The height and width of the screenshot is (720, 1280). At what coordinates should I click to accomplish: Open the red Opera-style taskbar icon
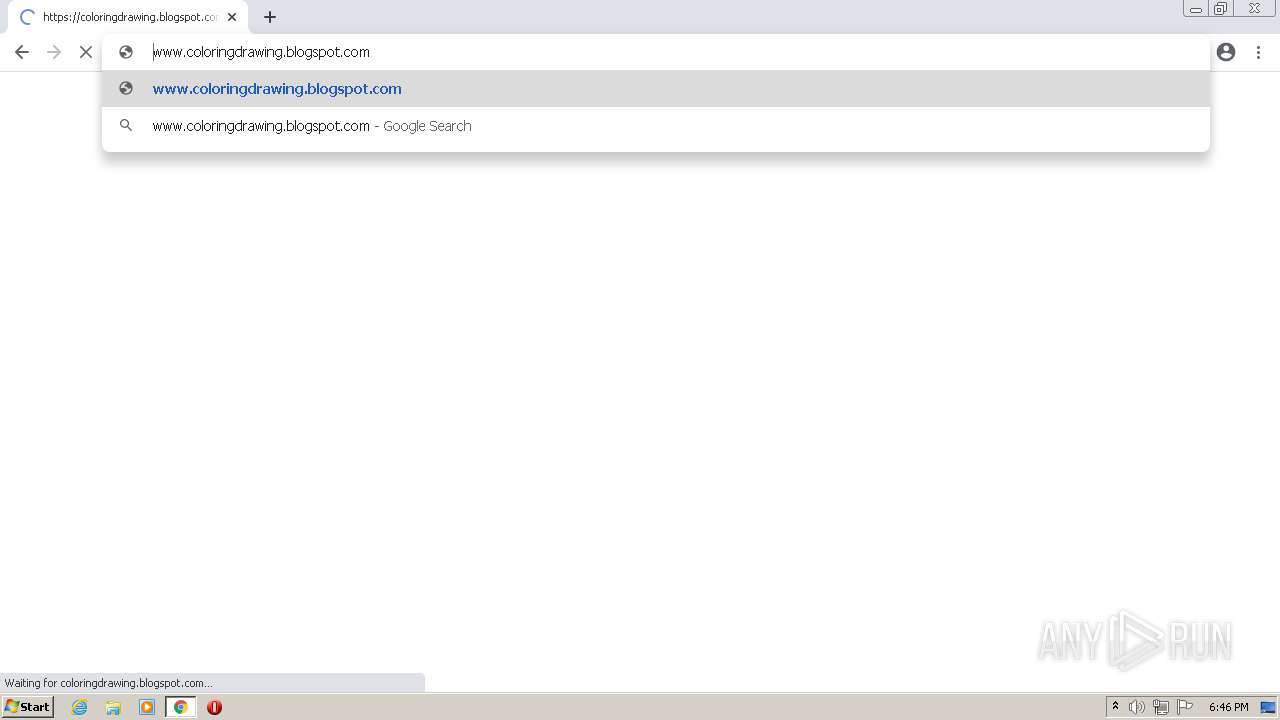point(214,707)
